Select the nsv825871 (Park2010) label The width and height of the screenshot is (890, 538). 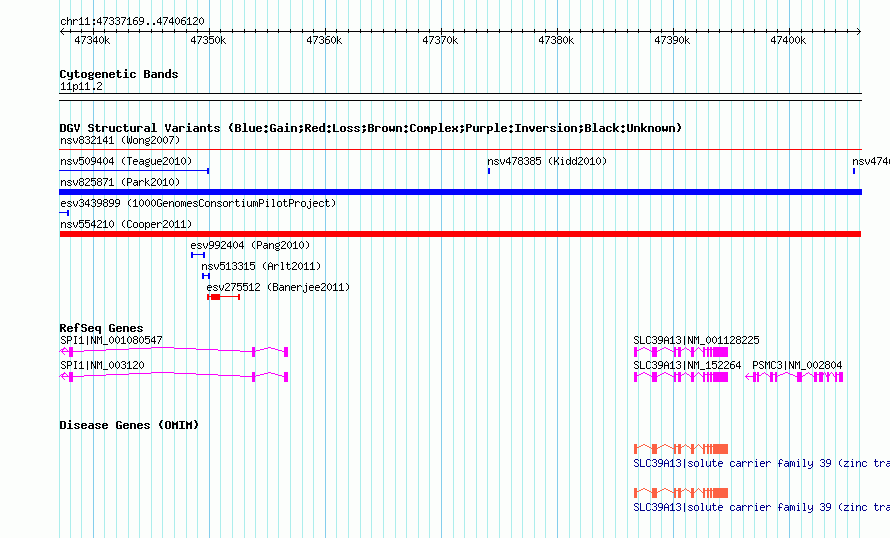(120, 182)
